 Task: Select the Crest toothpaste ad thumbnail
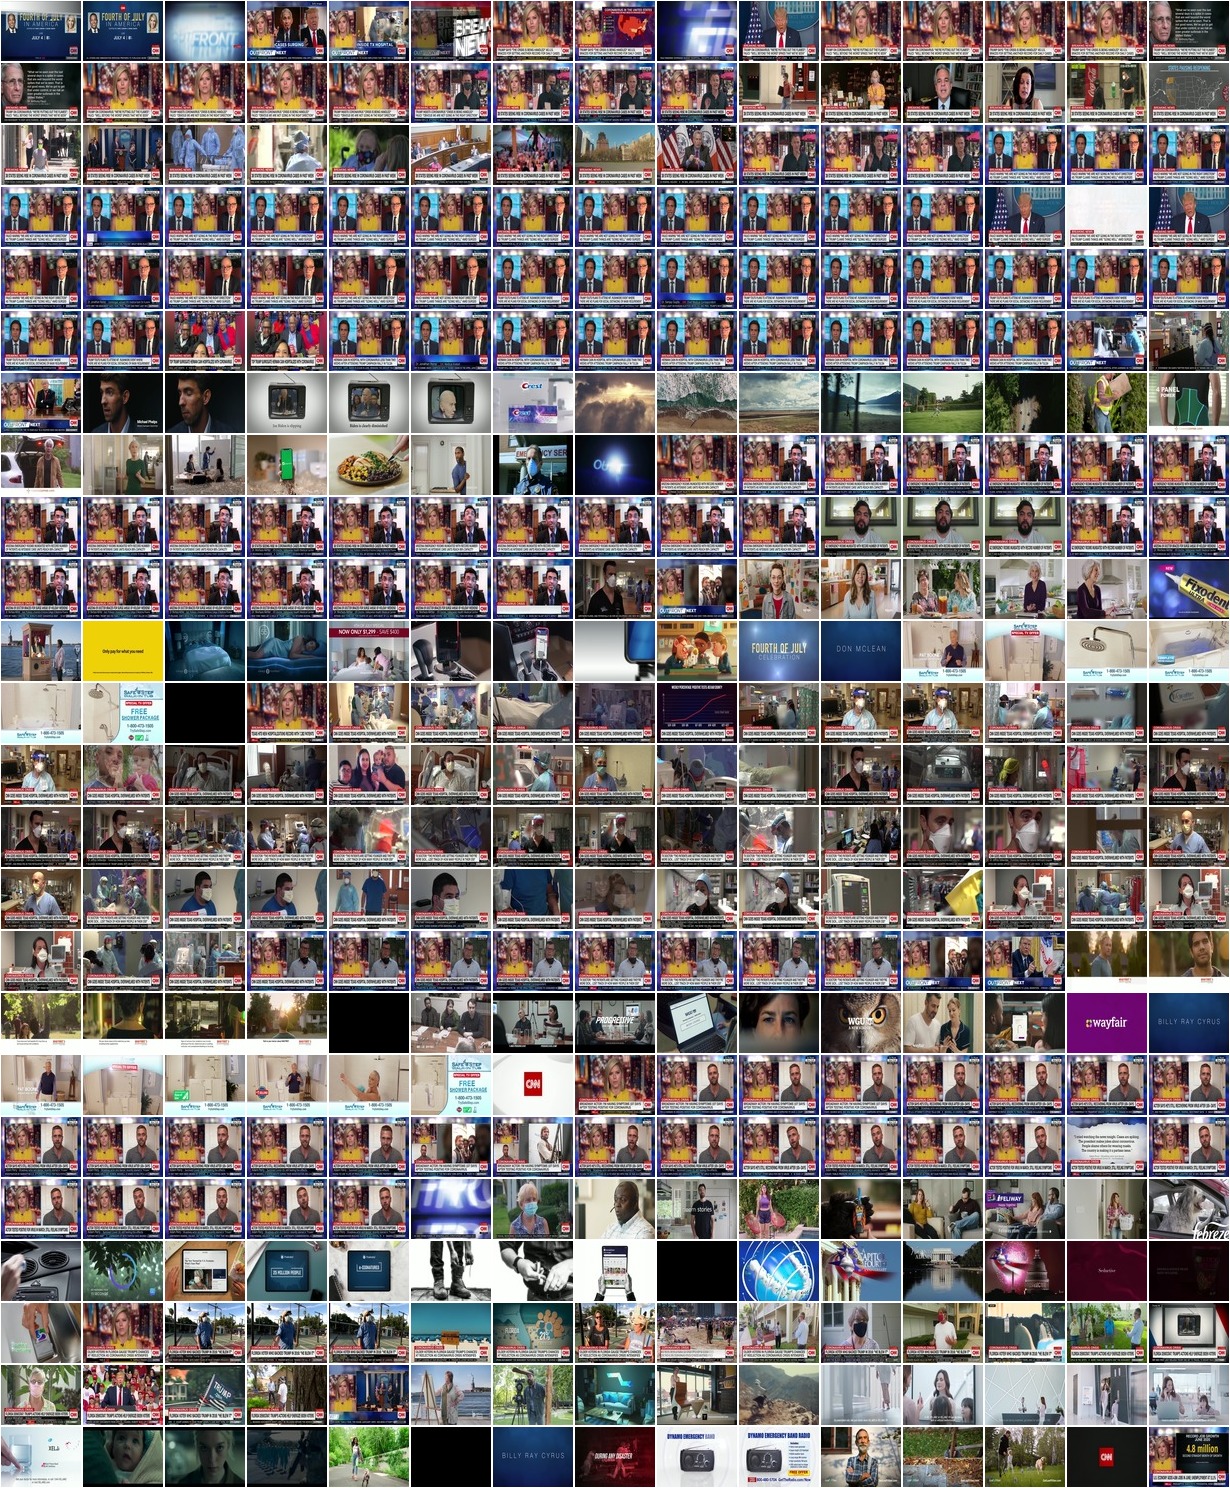(x=533, y=402)
